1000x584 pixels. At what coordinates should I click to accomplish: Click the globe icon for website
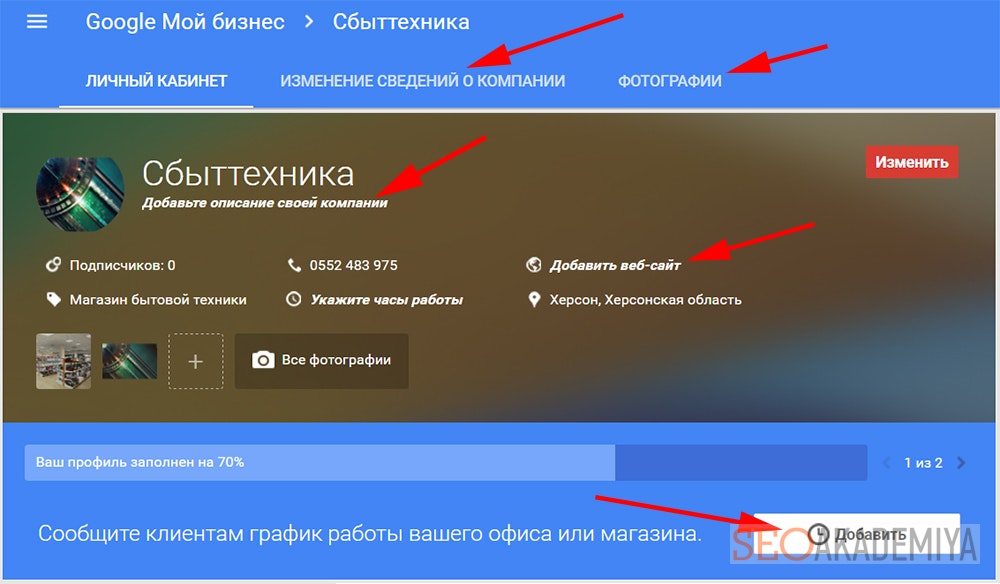[533, 266]
